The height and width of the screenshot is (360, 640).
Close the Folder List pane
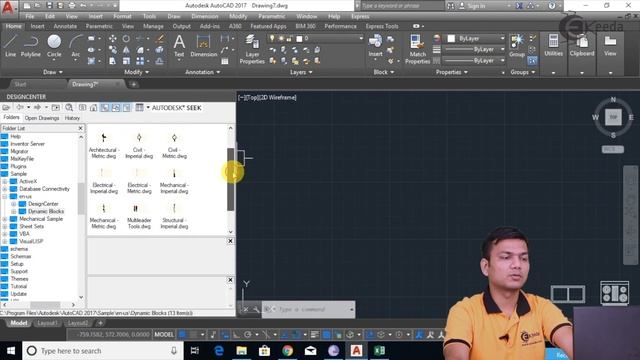pyautogui.click(x=80, y=128)
